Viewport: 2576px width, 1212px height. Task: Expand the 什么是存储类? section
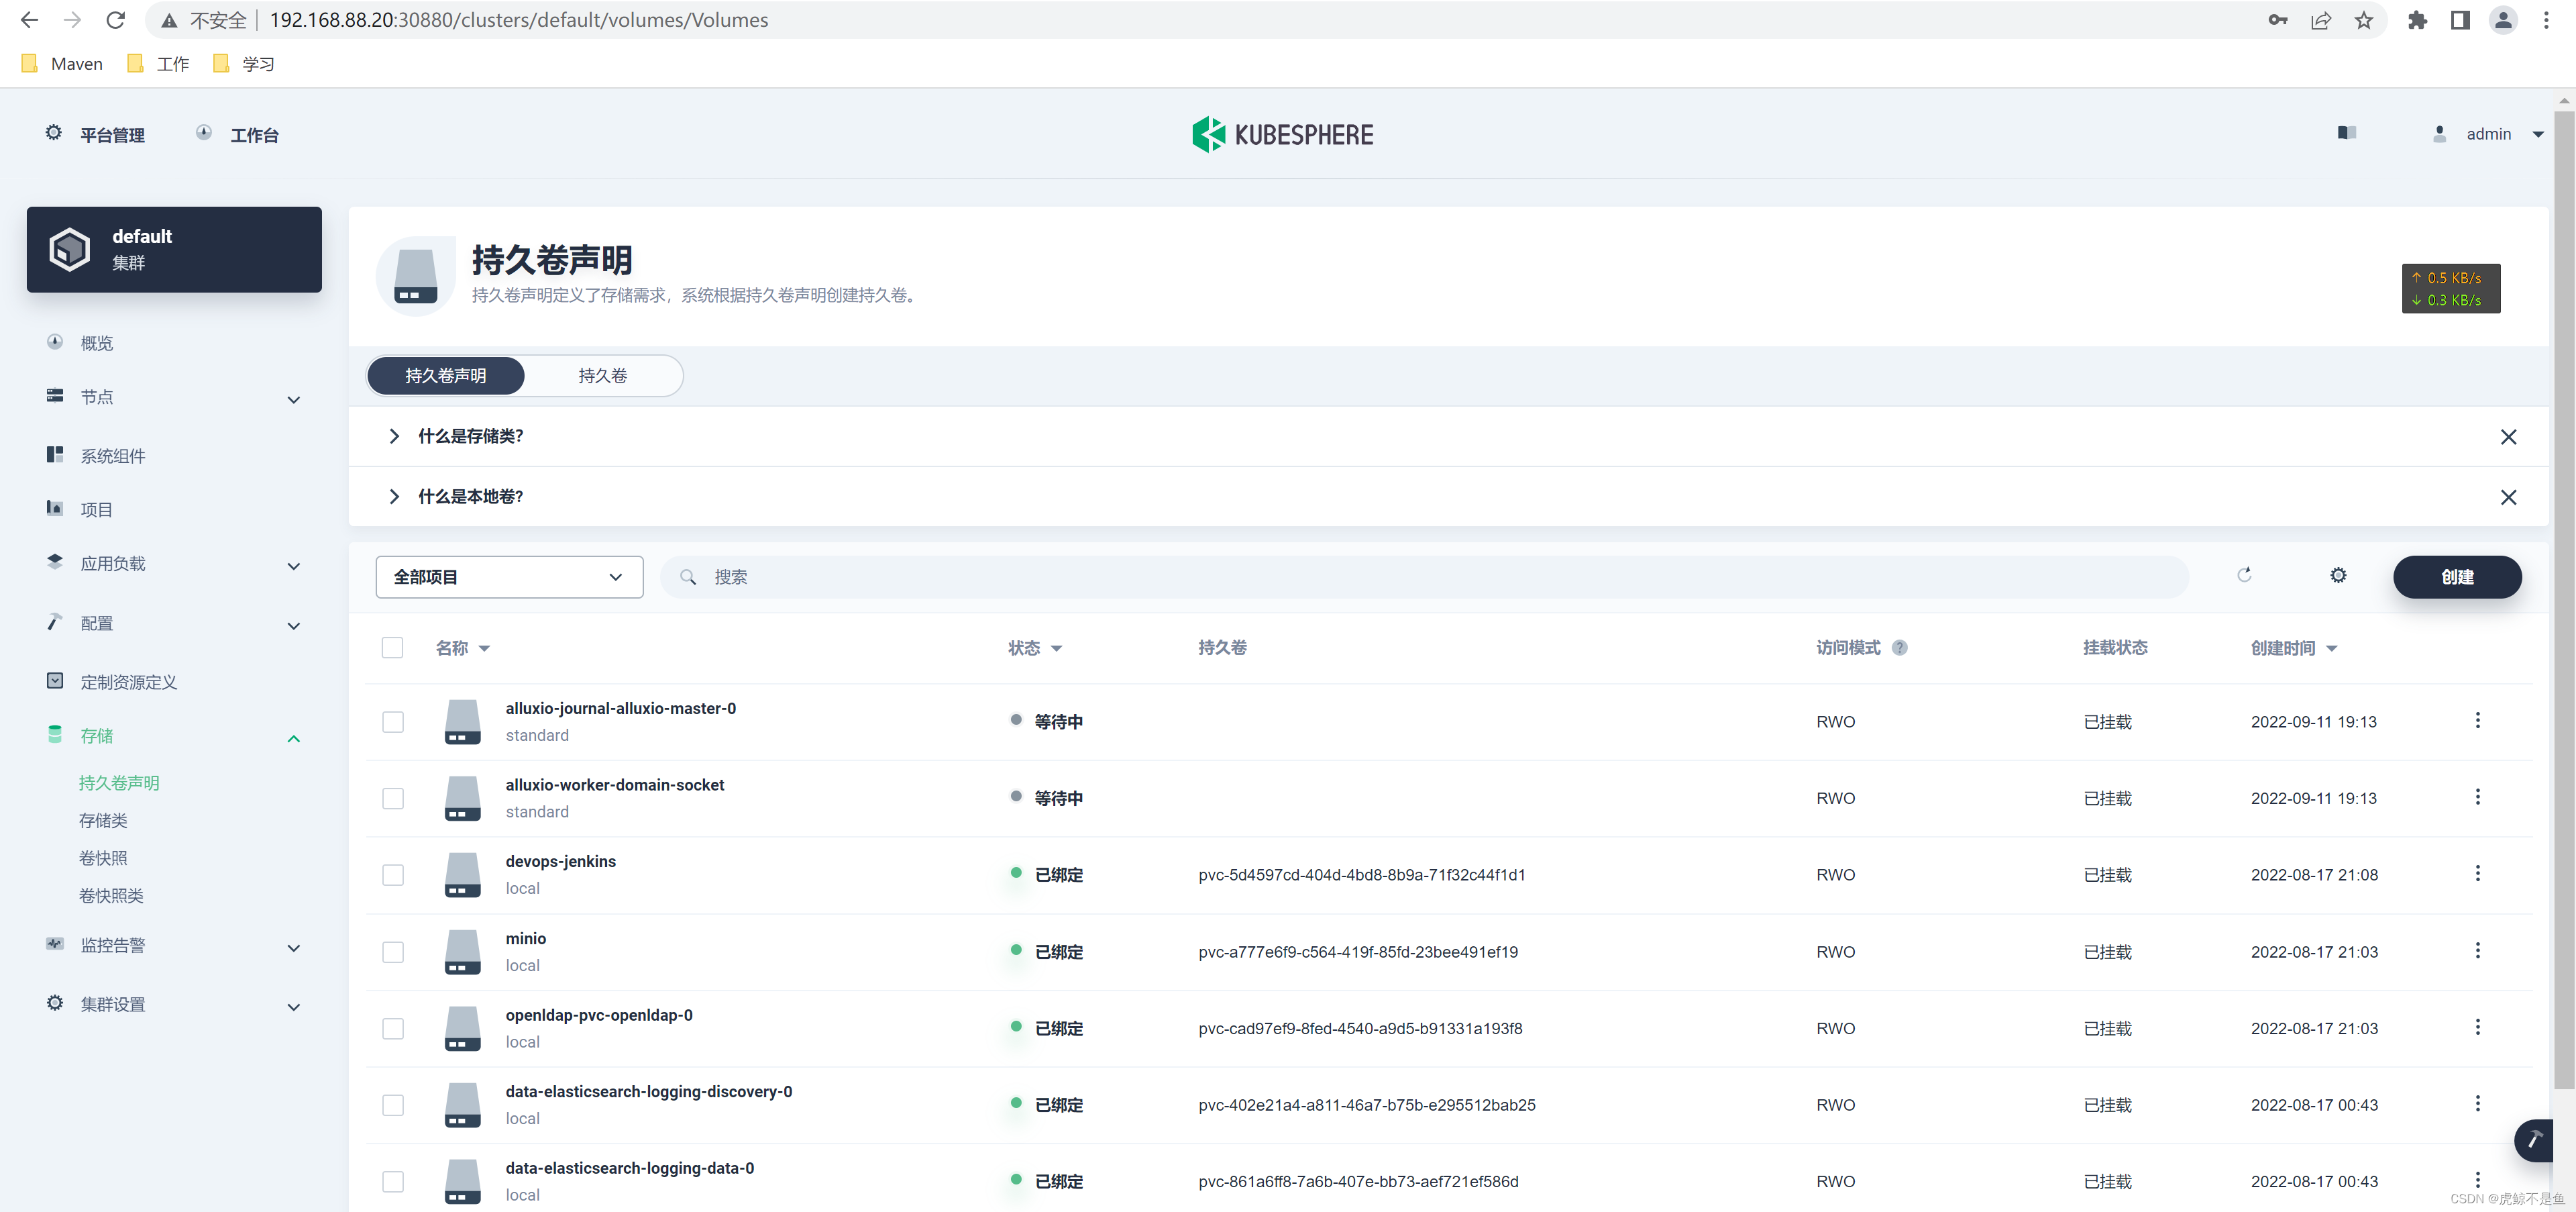tap(470, 436)
